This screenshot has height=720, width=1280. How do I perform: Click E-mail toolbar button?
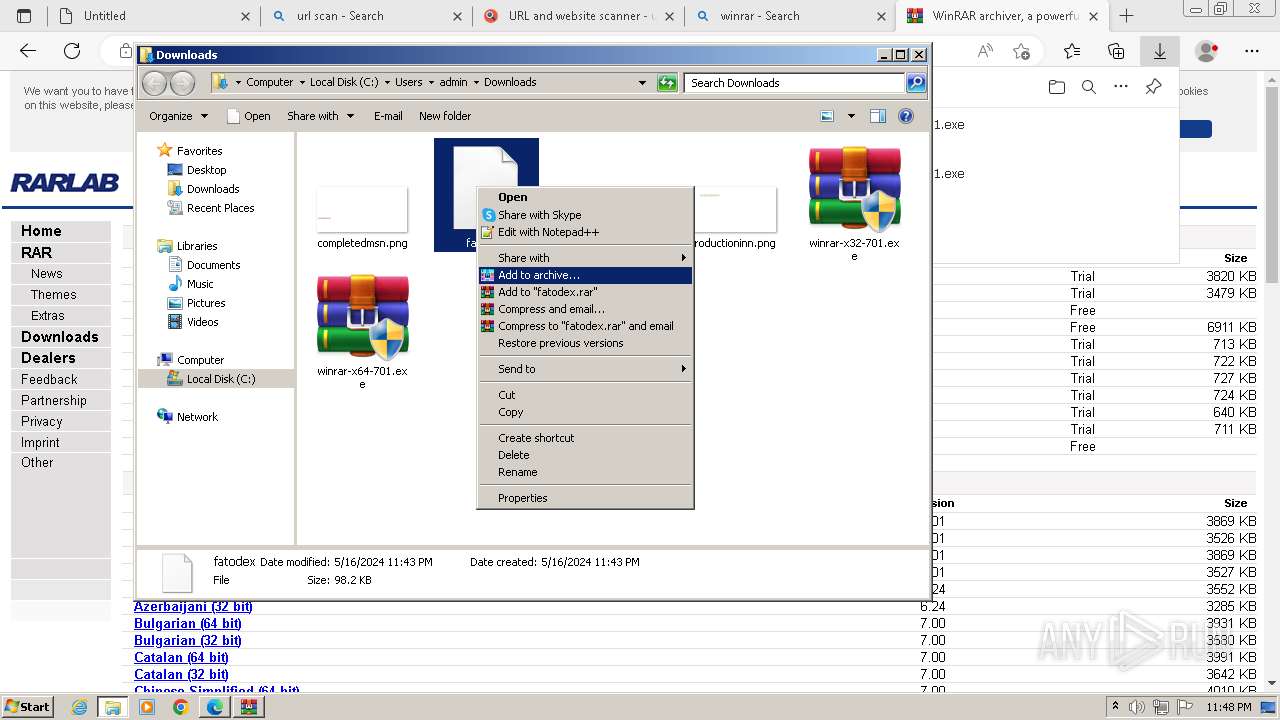click(x=388, y=116)
